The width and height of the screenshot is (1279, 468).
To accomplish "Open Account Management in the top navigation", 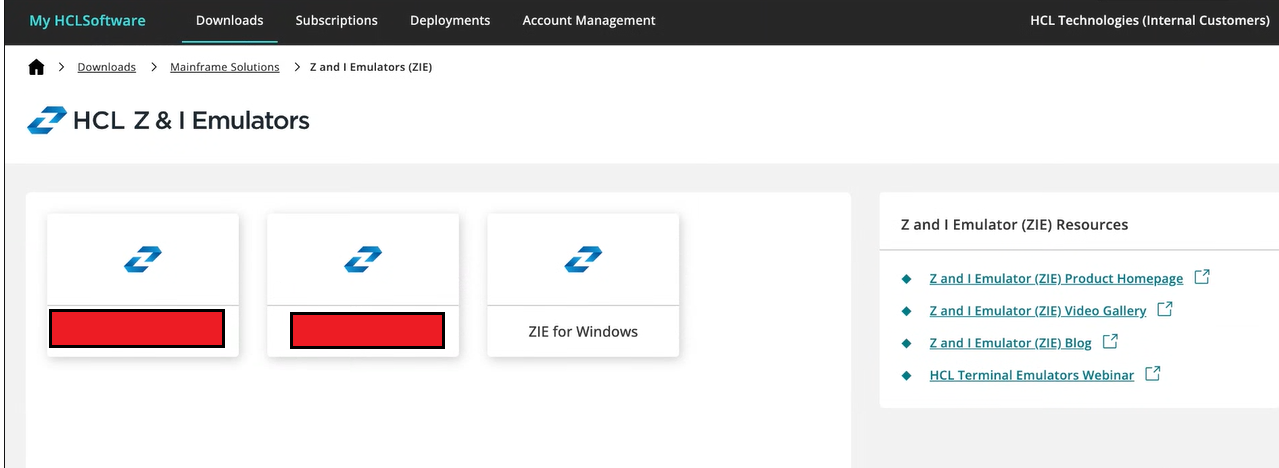I will click(589, 20).
